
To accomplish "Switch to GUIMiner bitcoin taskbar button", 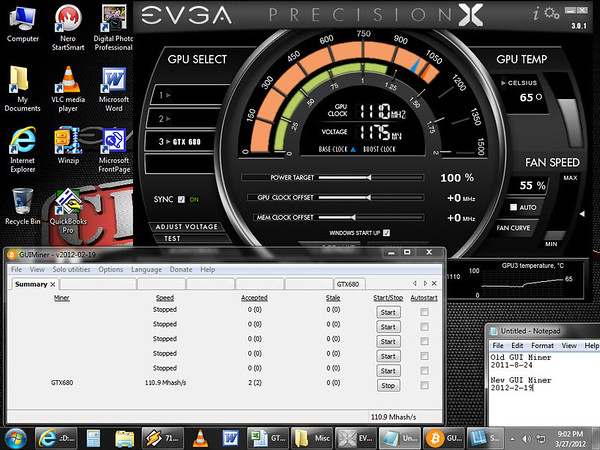I will click(444, 438).
